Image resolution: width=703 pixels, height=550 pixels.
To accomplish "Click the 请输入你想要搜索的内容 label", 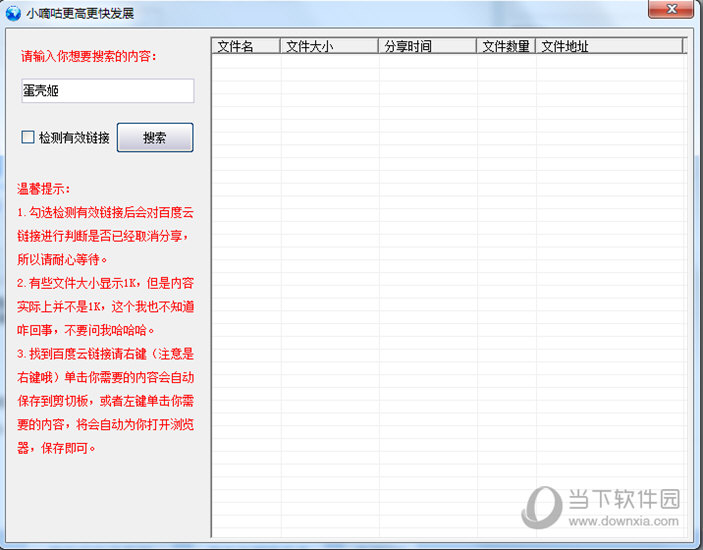I will pos(89,56).
